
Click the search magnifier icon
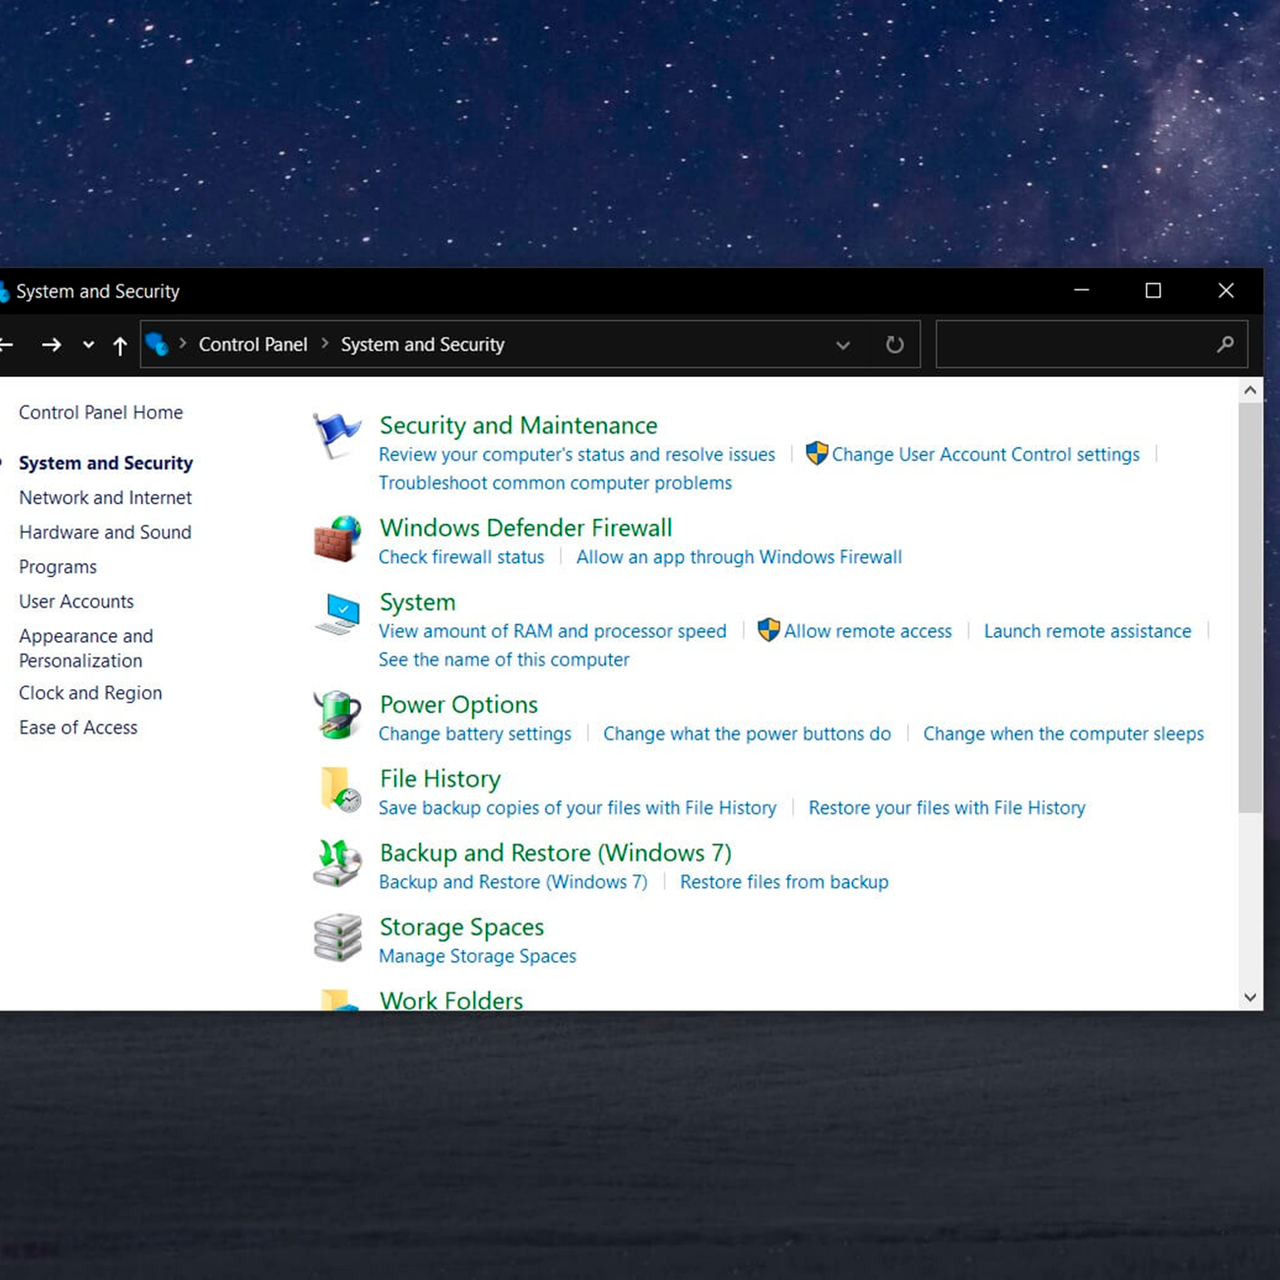click(1225, 344)
